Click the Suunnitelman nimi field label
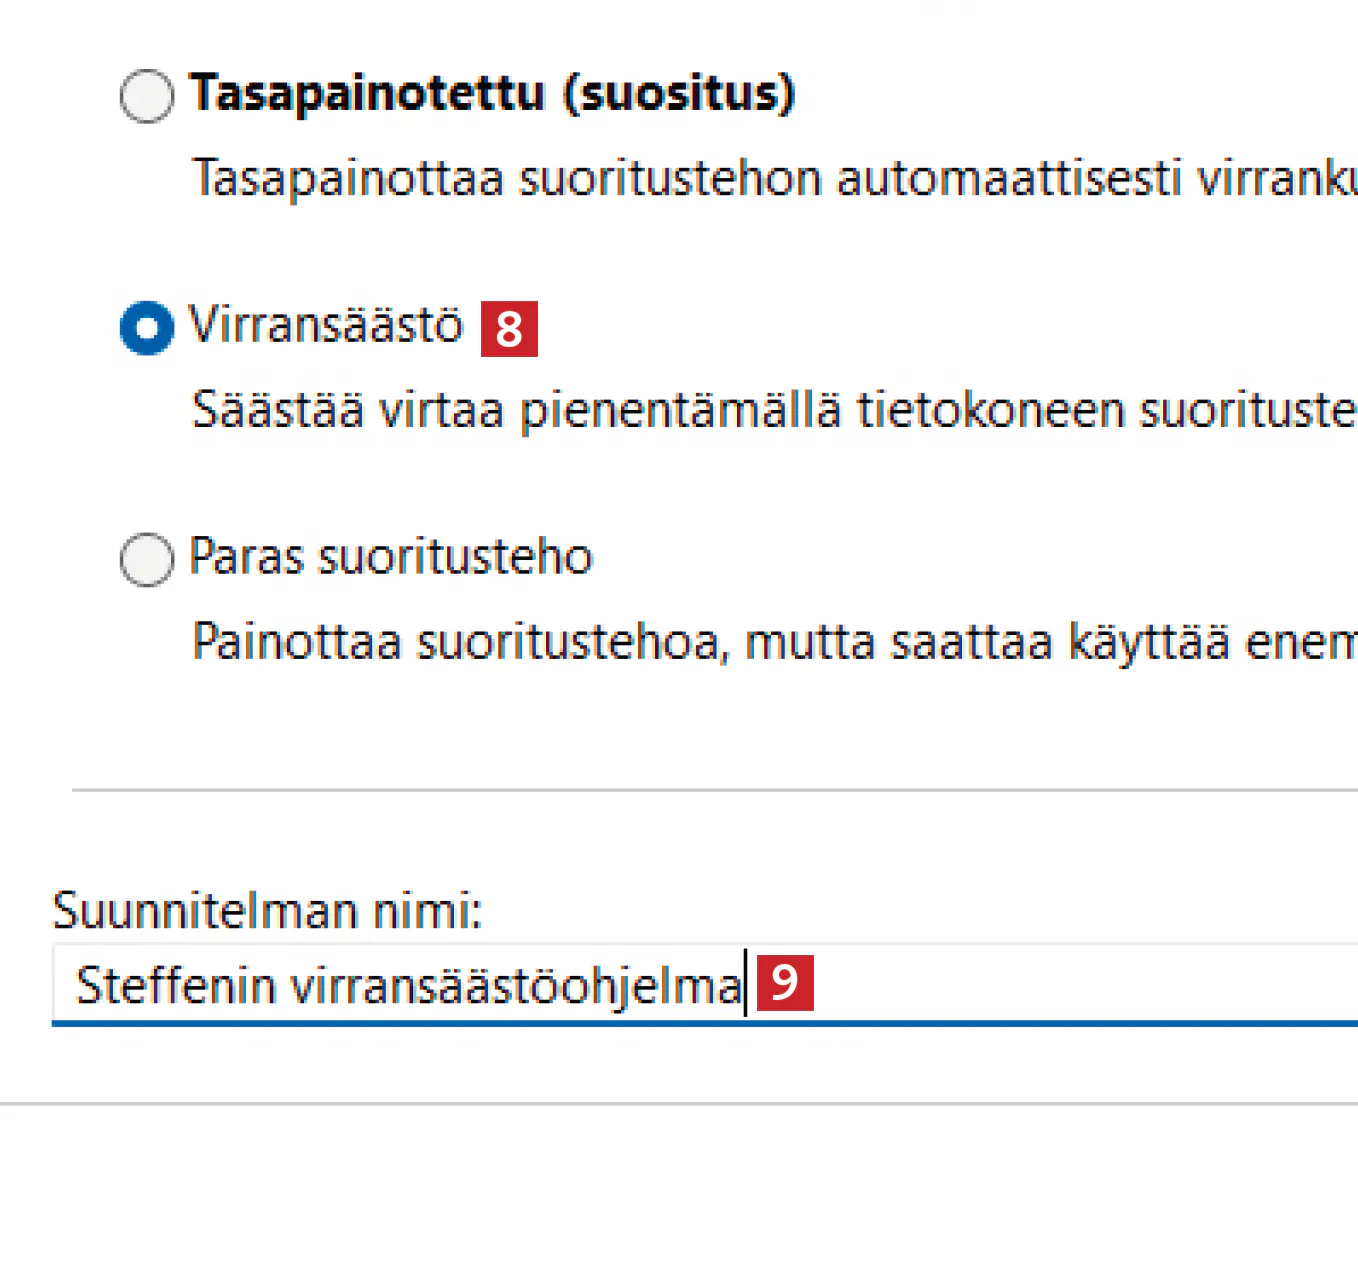This screenshot has height=1280, width=1358. point(267,911)
